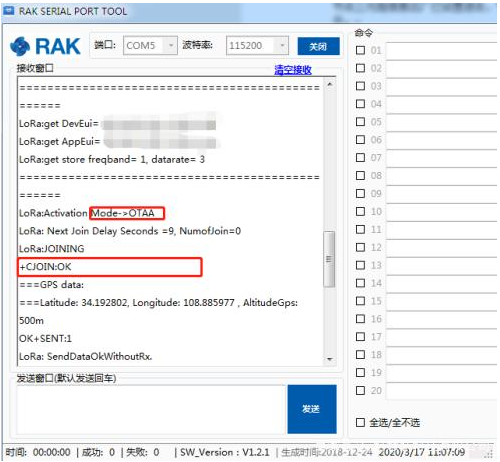Image resolution: width=500 pixels, height=462 pixels.
Task: Click the title bar application icon
Action: [8, 11]
